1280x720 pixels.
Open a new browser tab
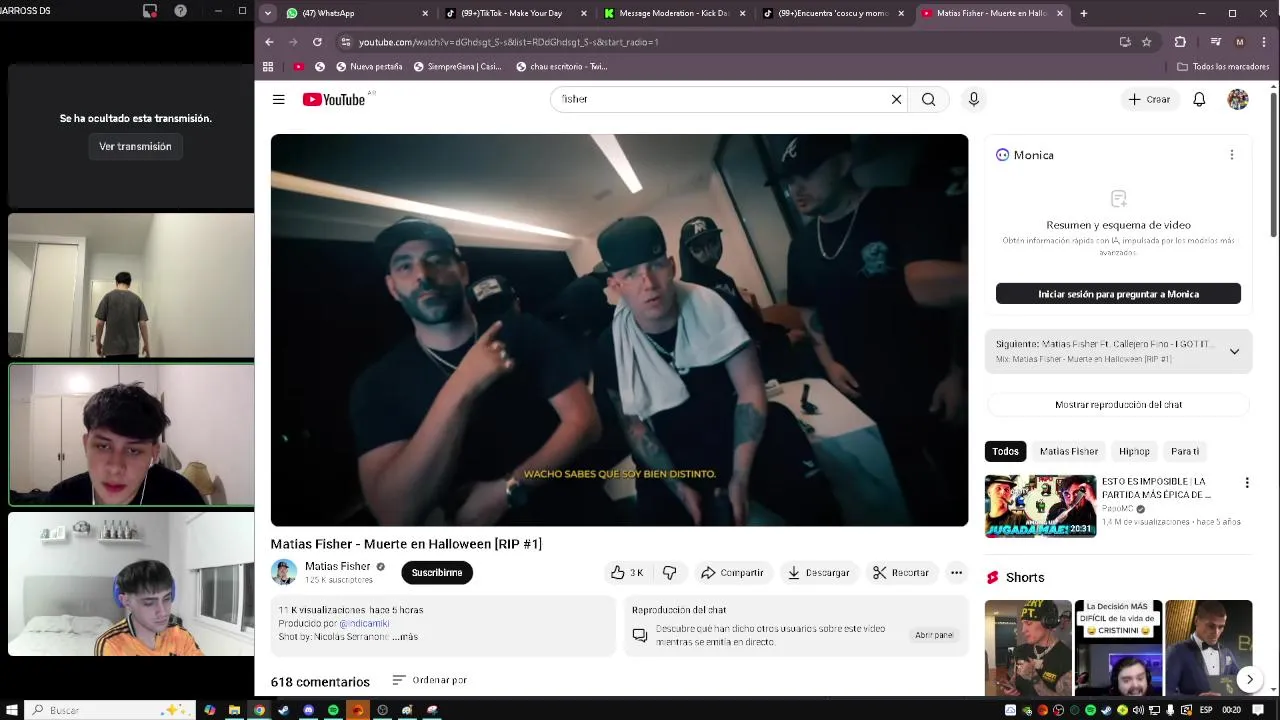coord(1083,13)
